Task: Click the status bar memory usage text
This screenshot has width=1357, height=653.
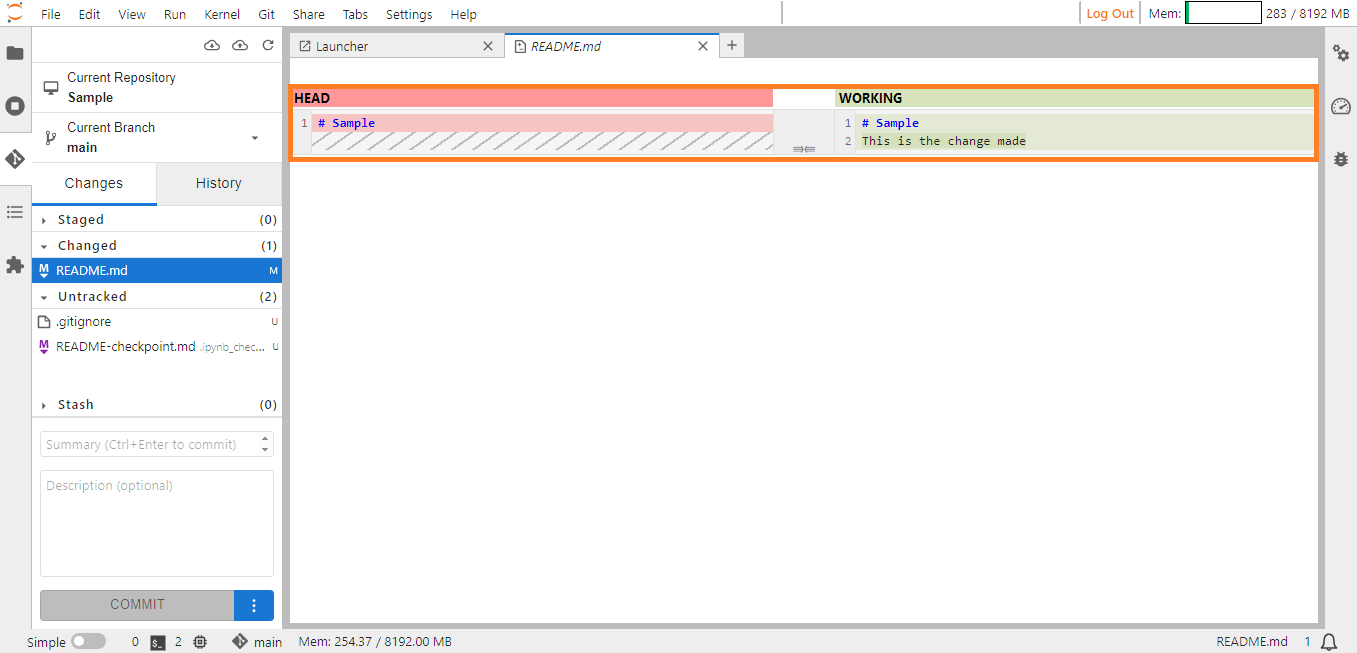Action: [375, 642]
